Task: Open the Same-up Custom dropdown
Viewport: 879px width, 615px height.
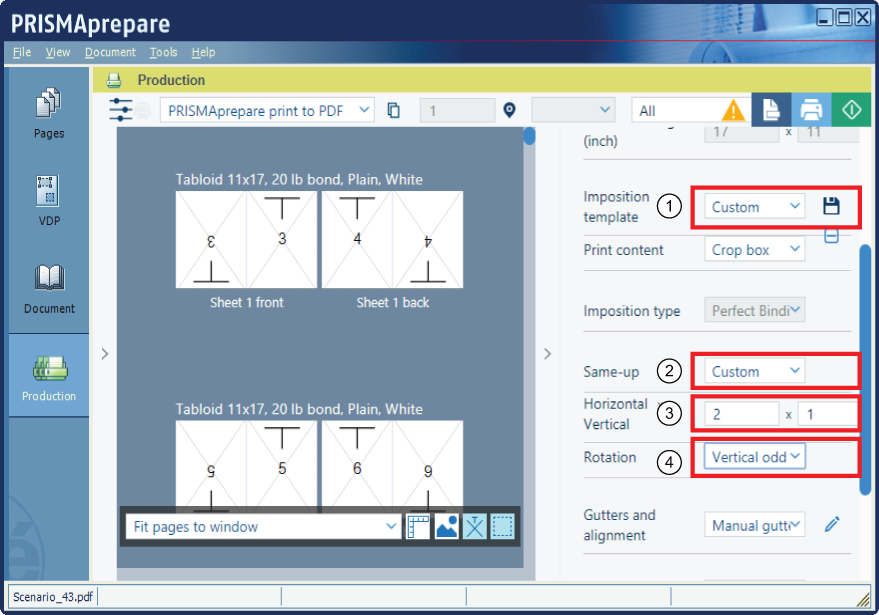Action: point(755,371)
